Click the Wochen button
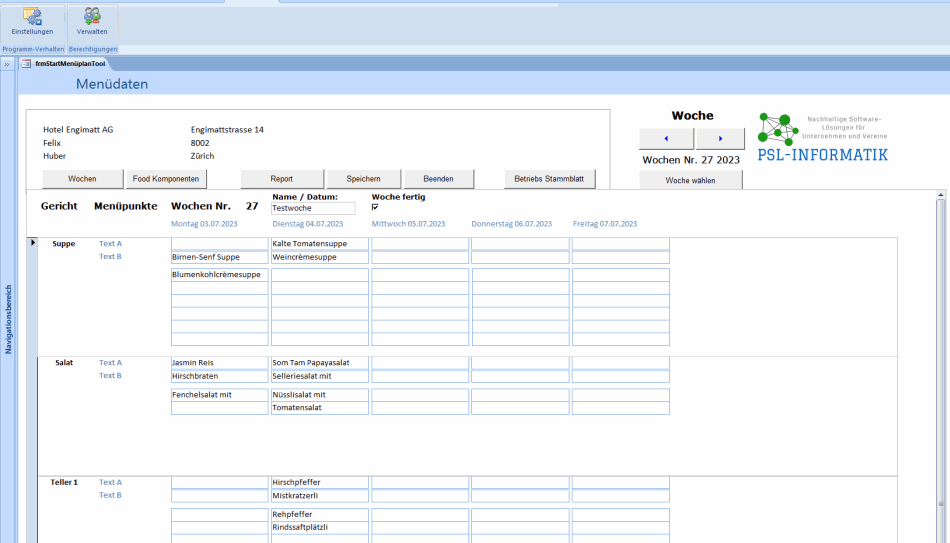The width and height of the screenshot is (950, 543). pos(82,179)
